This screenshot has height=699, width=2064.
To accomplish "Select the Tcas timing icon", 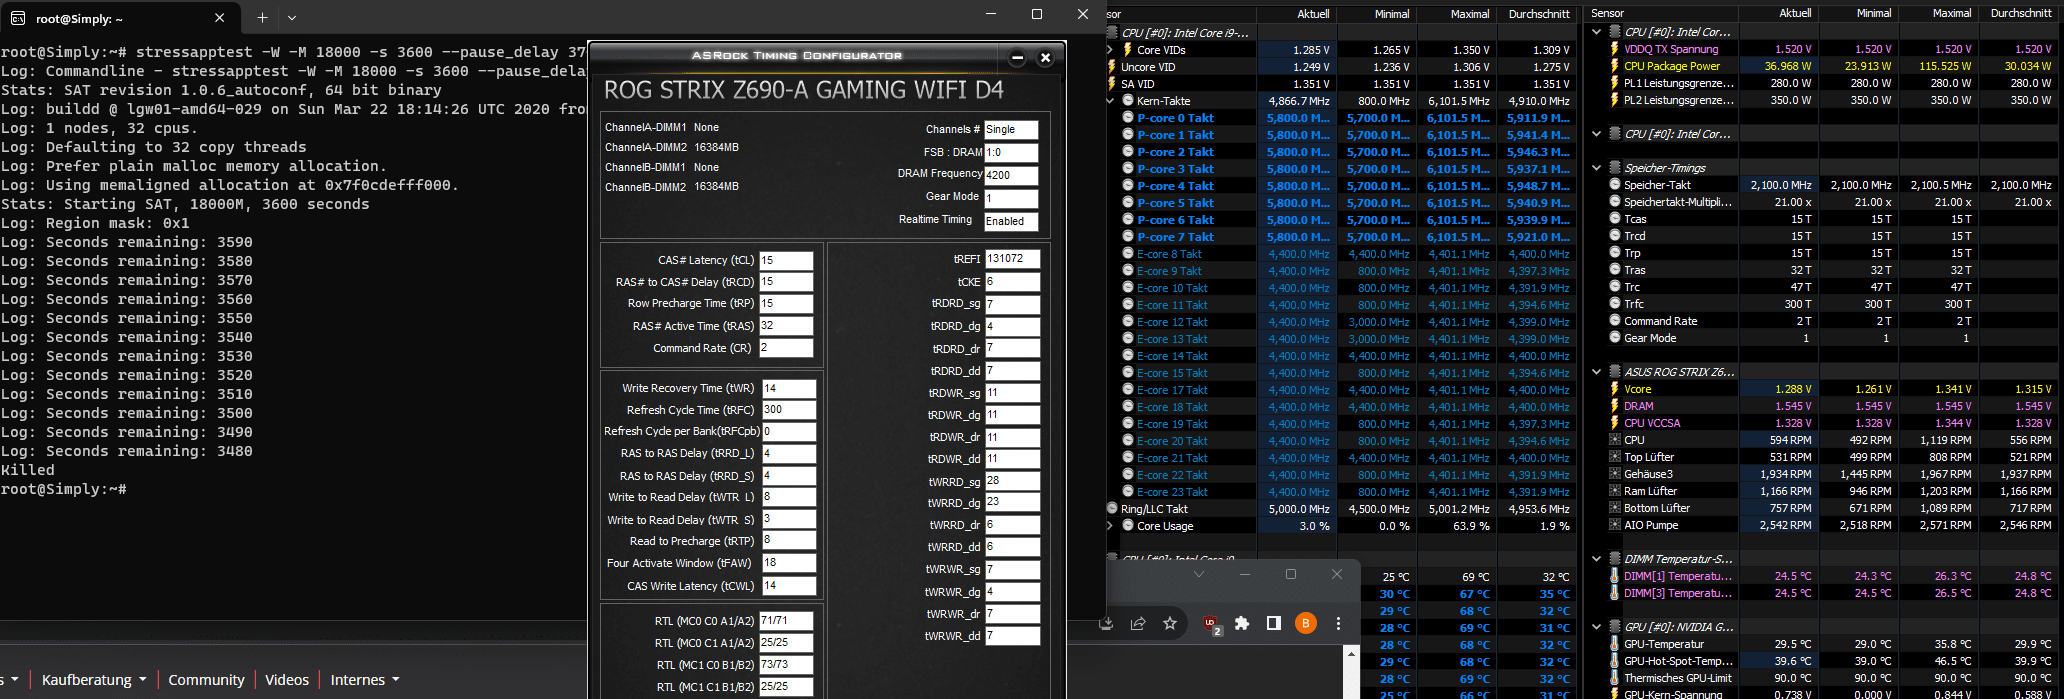I will click(x=1615, y=219).
